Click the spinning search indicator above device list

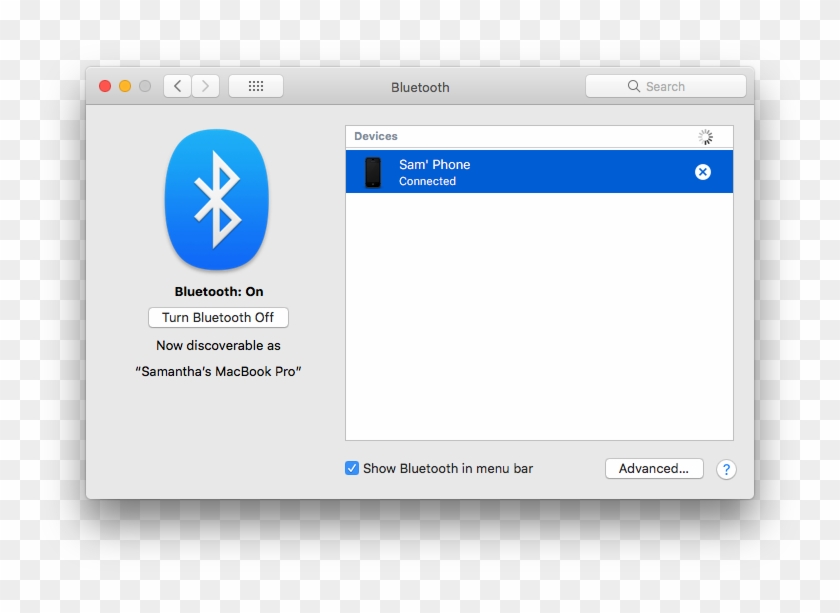point(706,136)
